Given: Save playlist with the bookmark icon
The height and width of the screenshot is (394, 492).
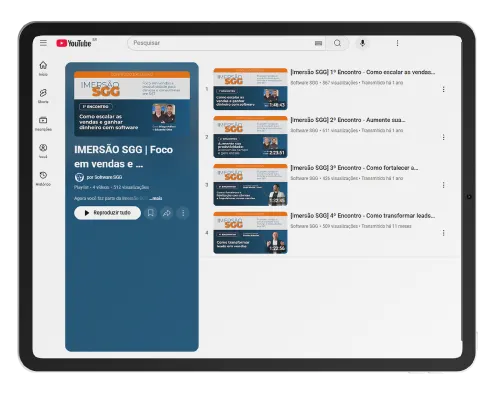Looking at the screenshot, I should pyautogui.click(x=151, y=213).
